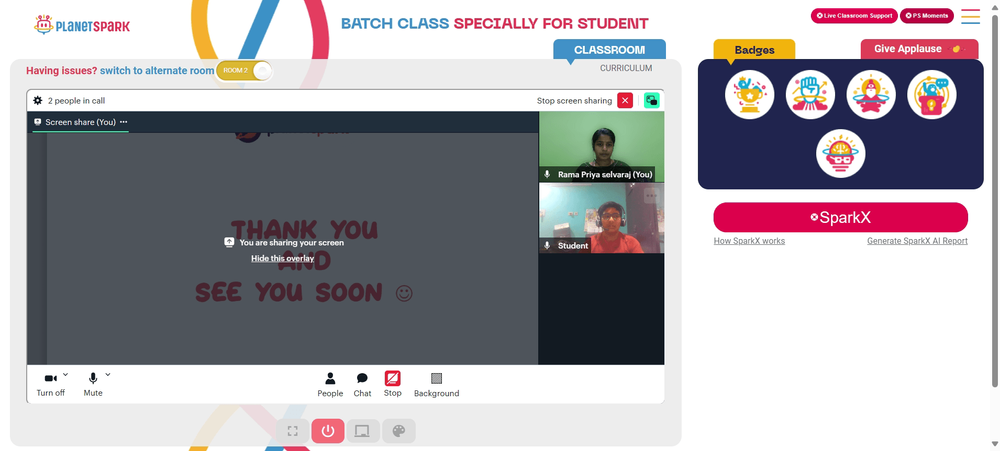Click the PlanetSpark logo

82,25
